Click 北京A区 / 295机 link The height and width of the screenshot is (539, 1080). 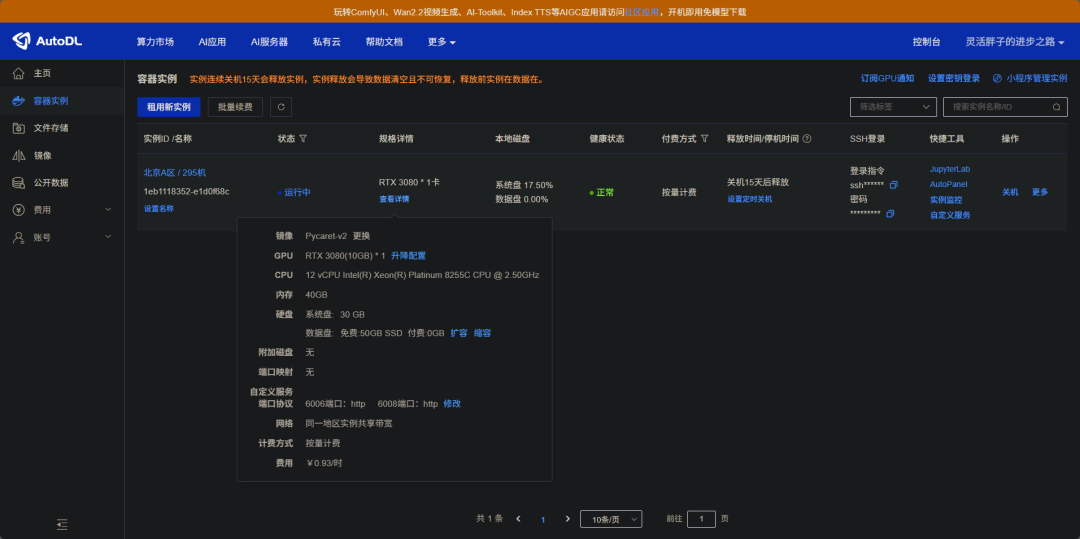click(x=174, y=173)
